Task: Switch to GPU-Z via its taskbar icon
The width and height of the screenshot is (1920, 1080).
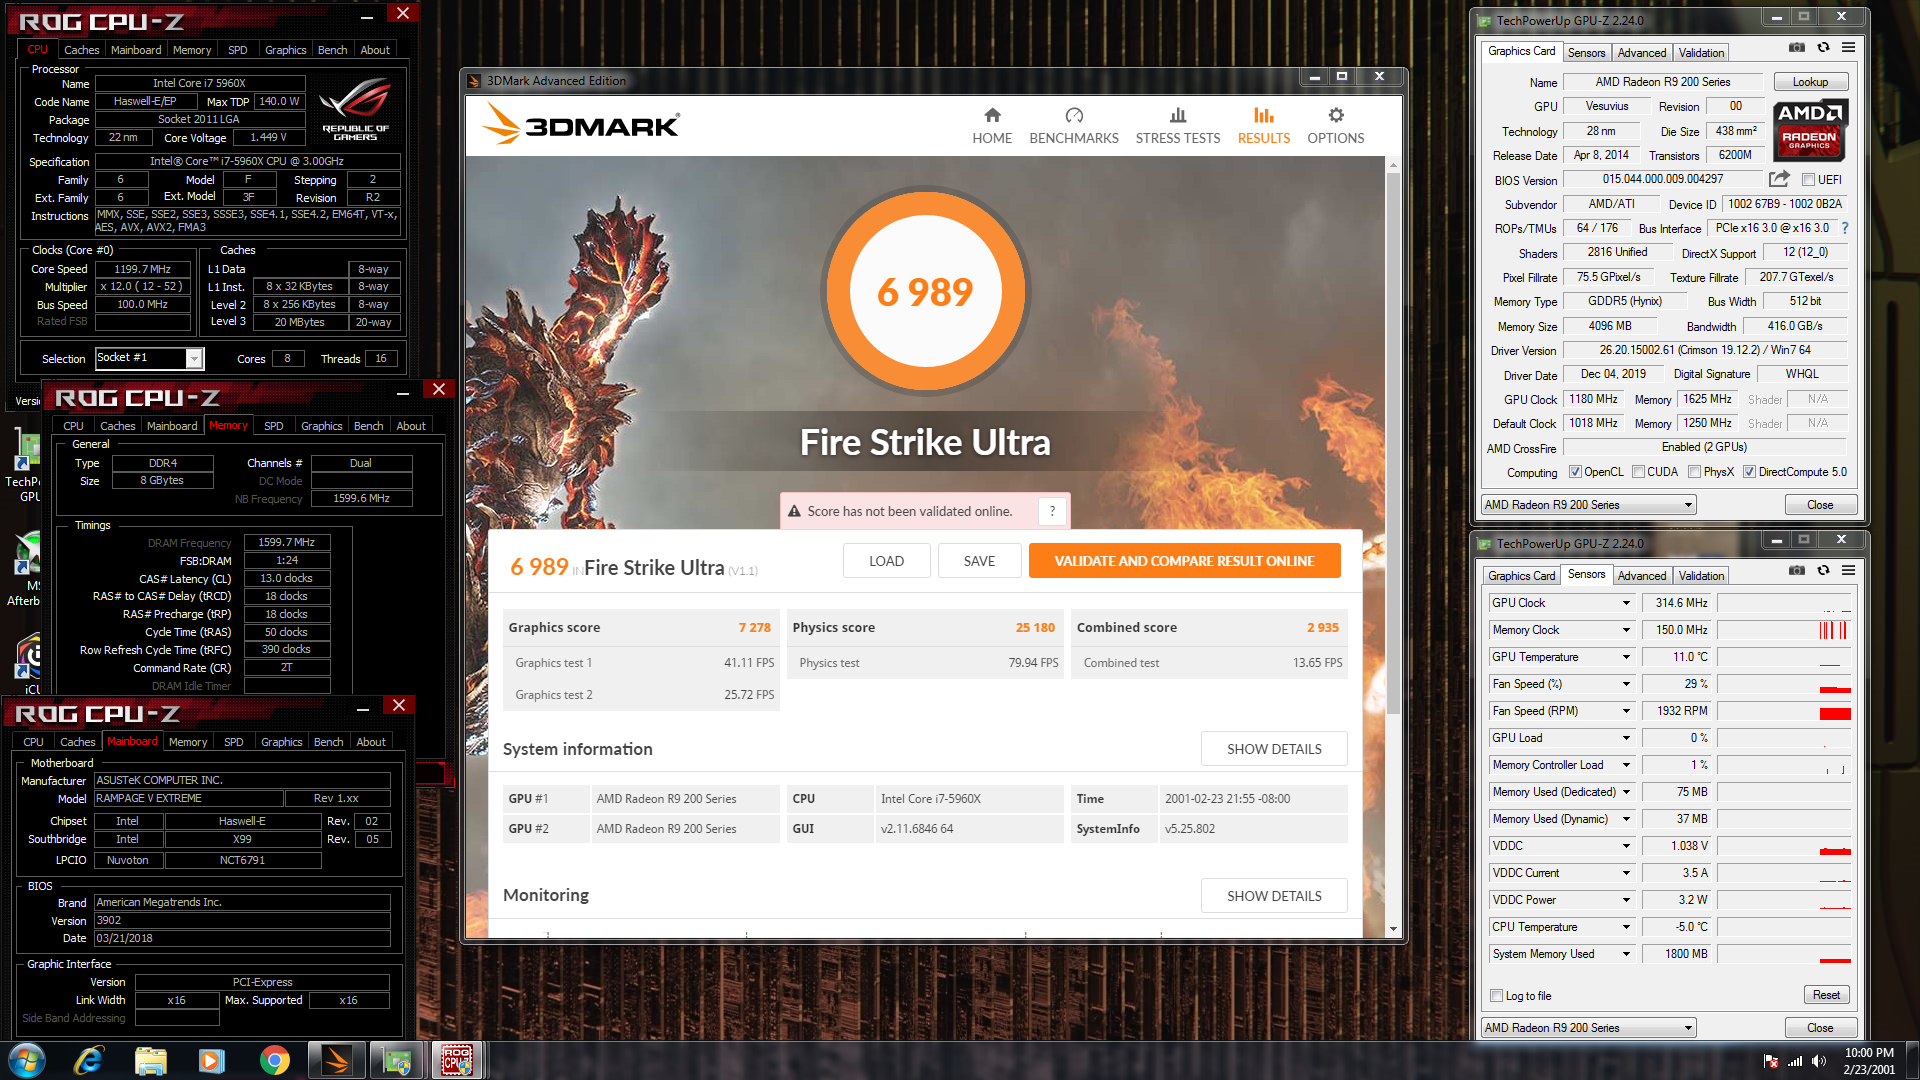Action: click(397, 1060)
